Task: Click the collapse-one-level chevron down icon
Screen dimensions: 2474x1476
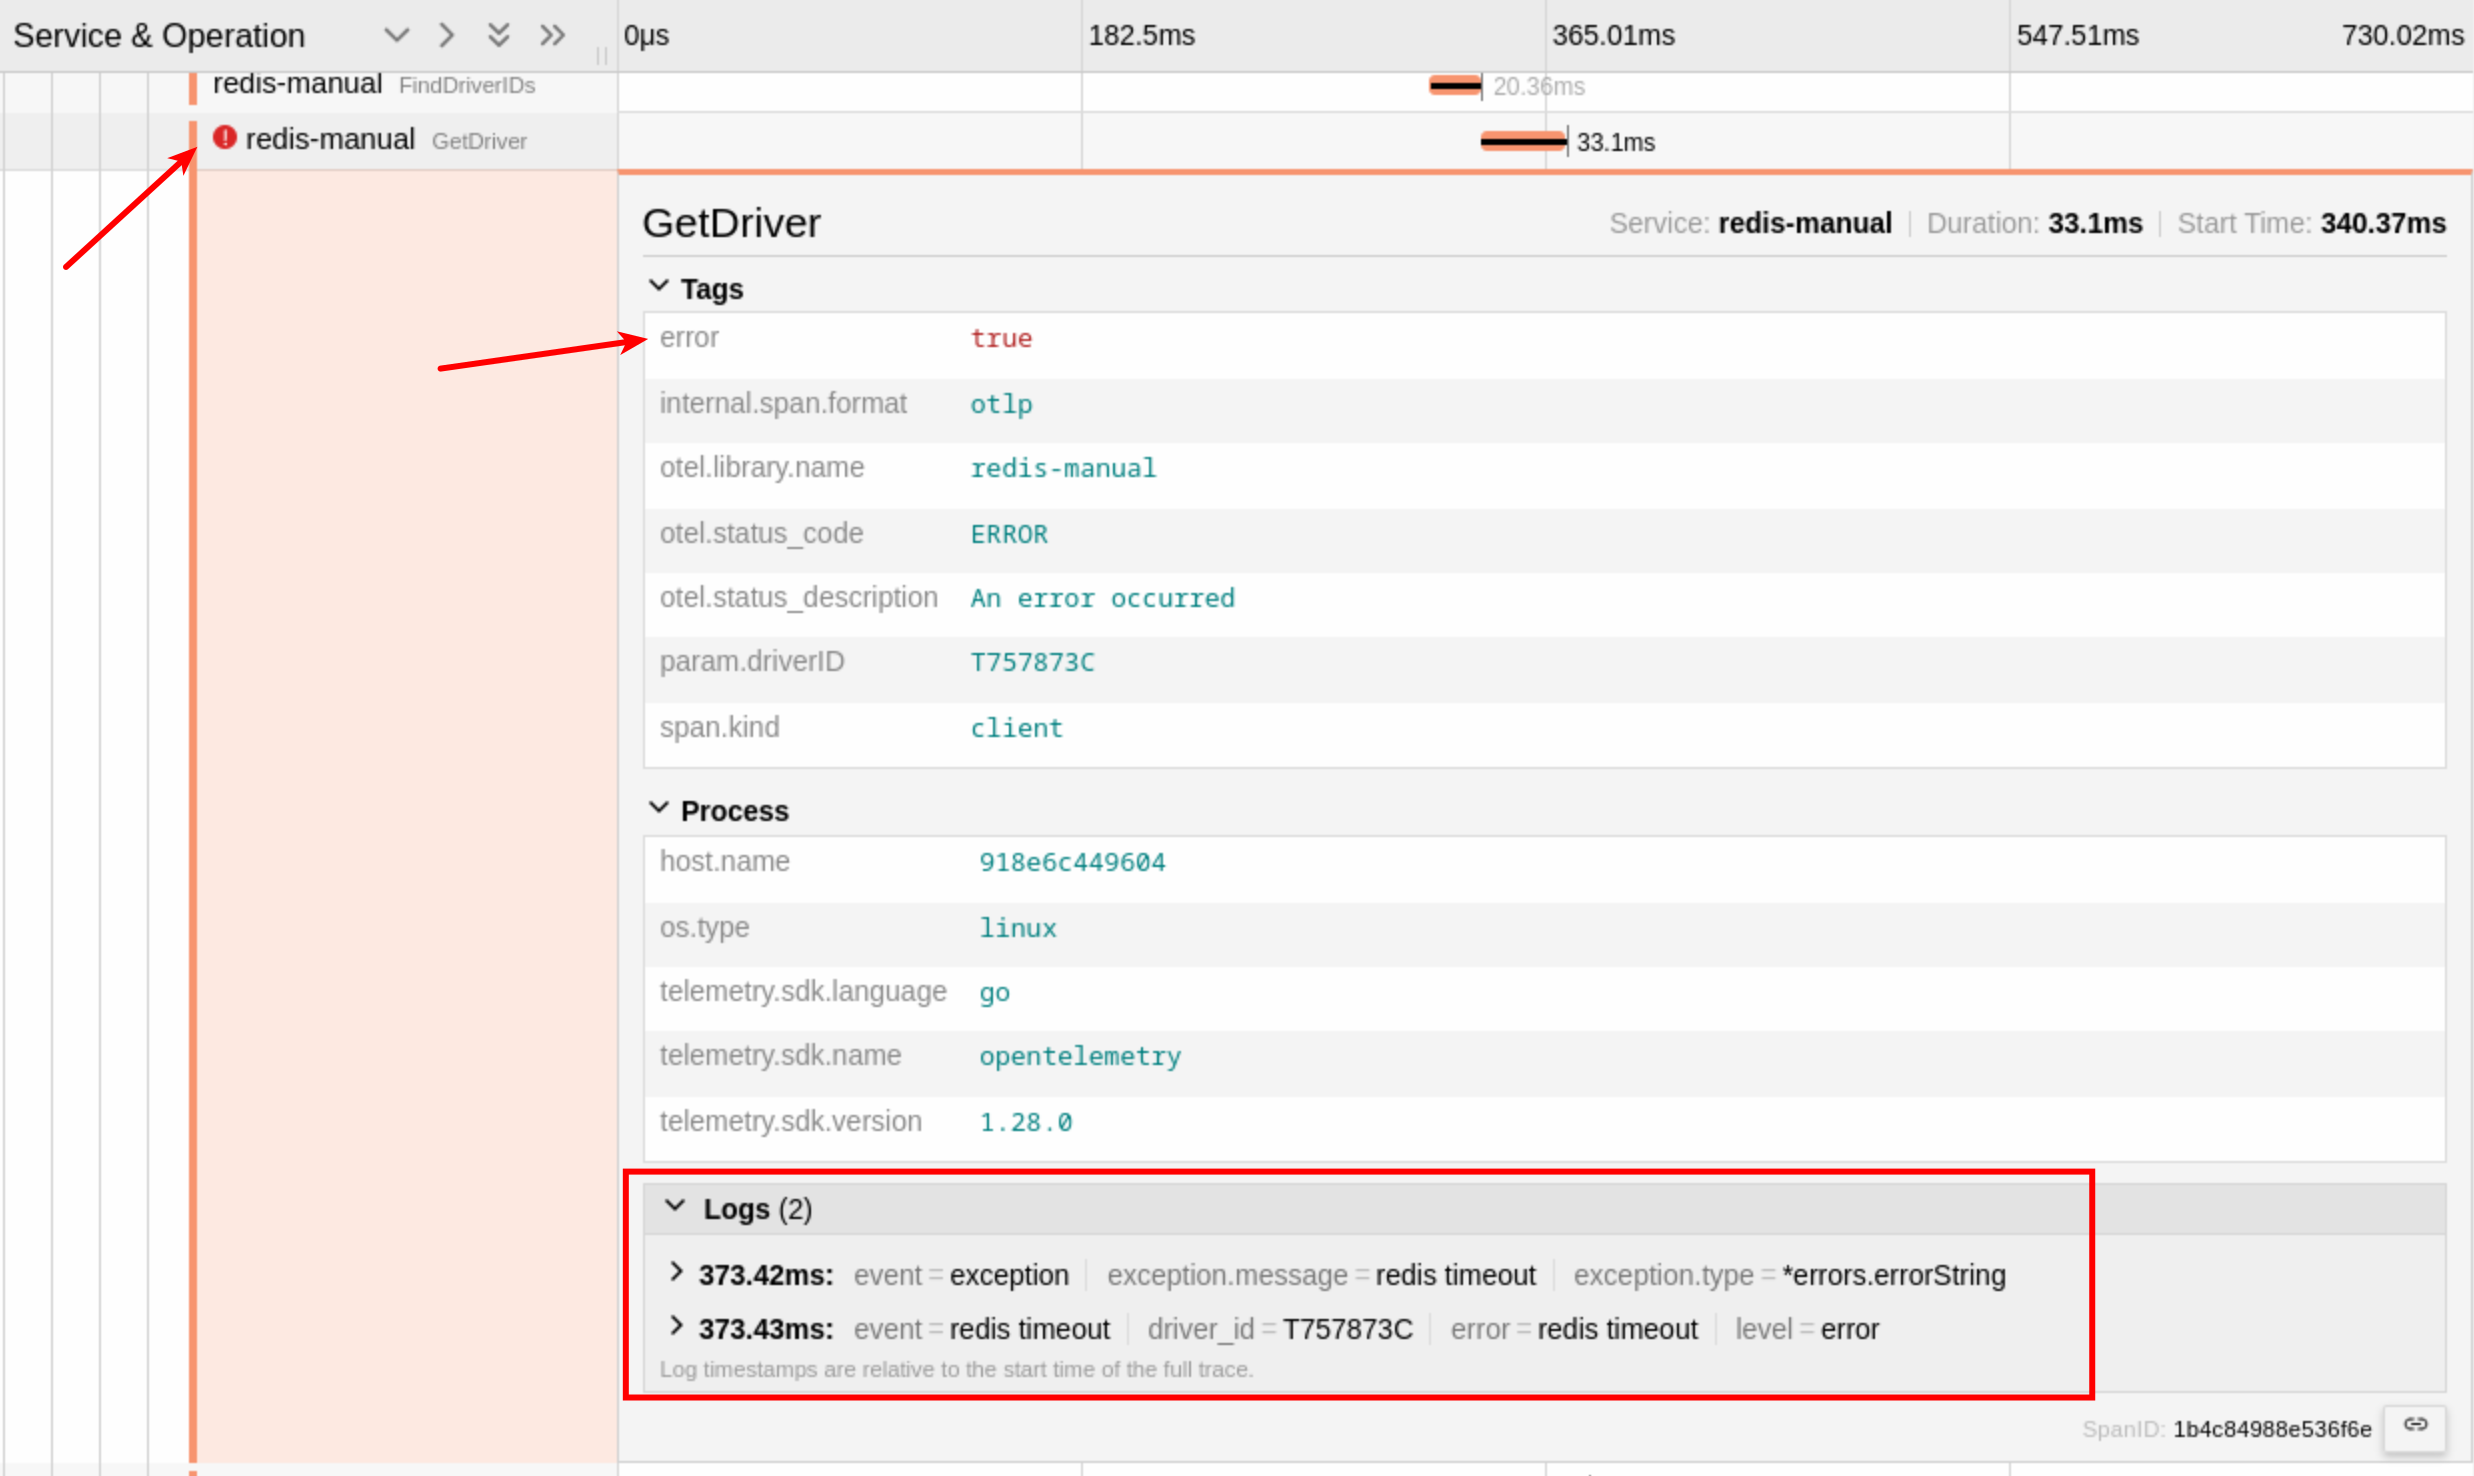Action: click(396, 36)
